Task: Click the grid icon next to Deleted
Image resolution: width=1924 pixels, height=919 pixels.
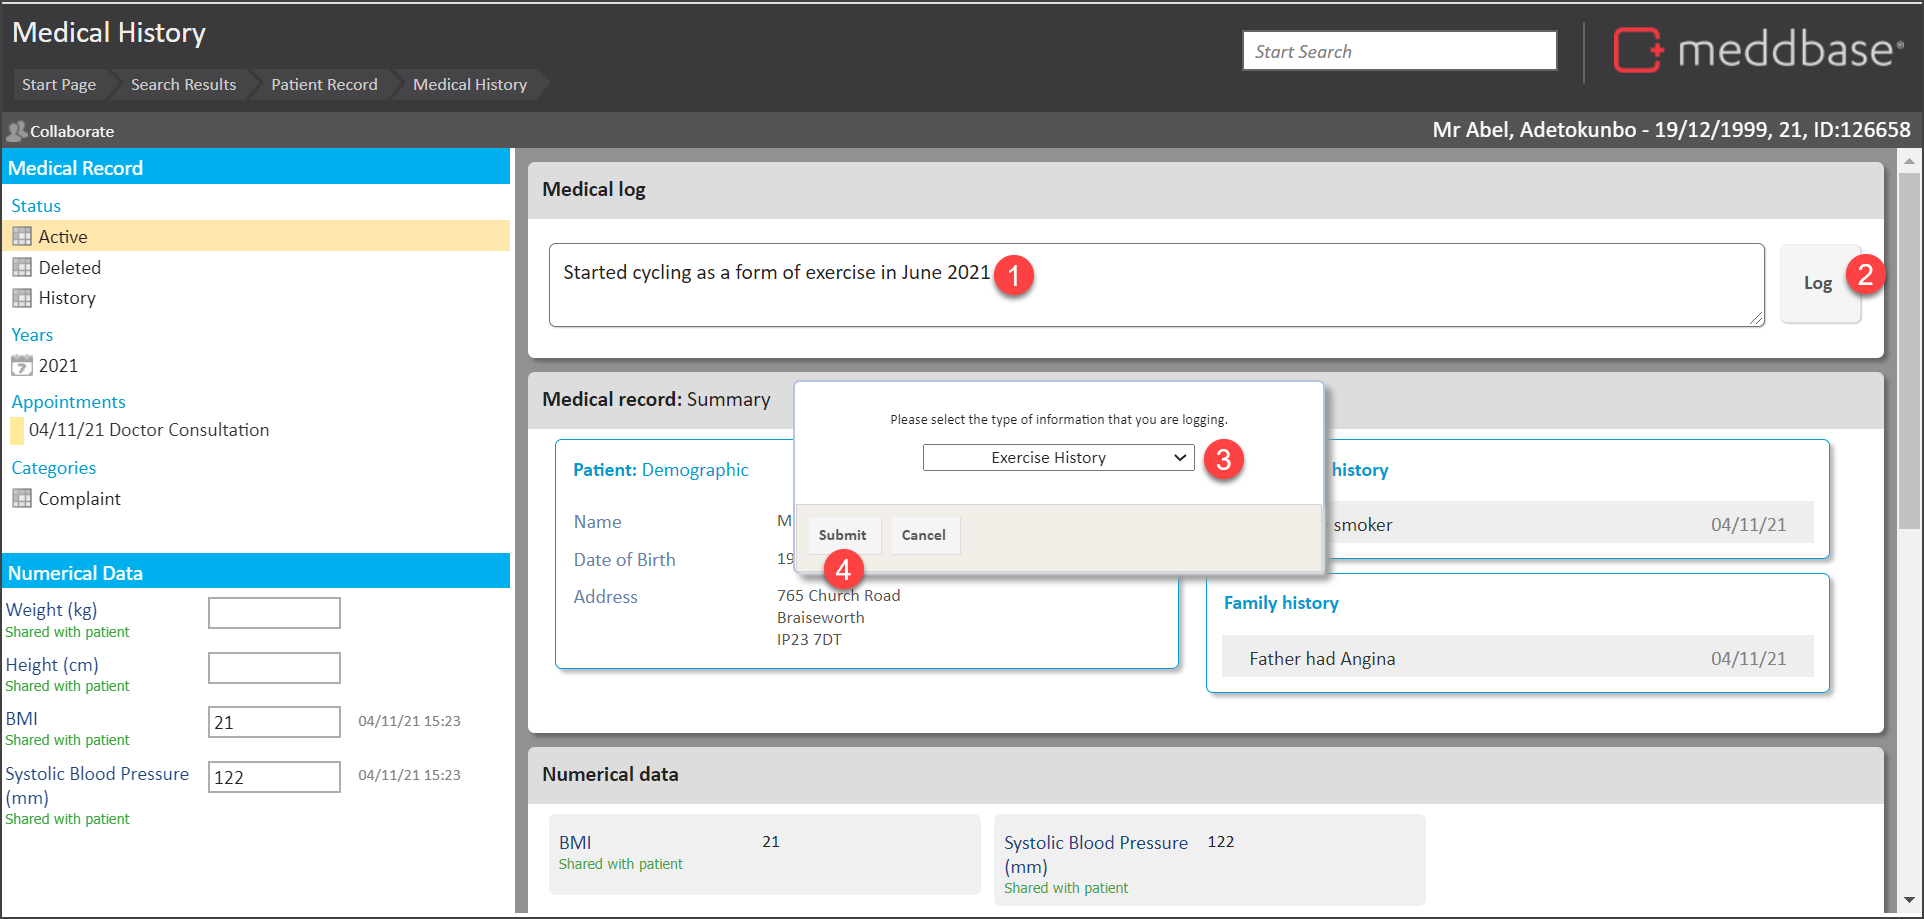Action: pyautogui.click(x=22, y=268)
